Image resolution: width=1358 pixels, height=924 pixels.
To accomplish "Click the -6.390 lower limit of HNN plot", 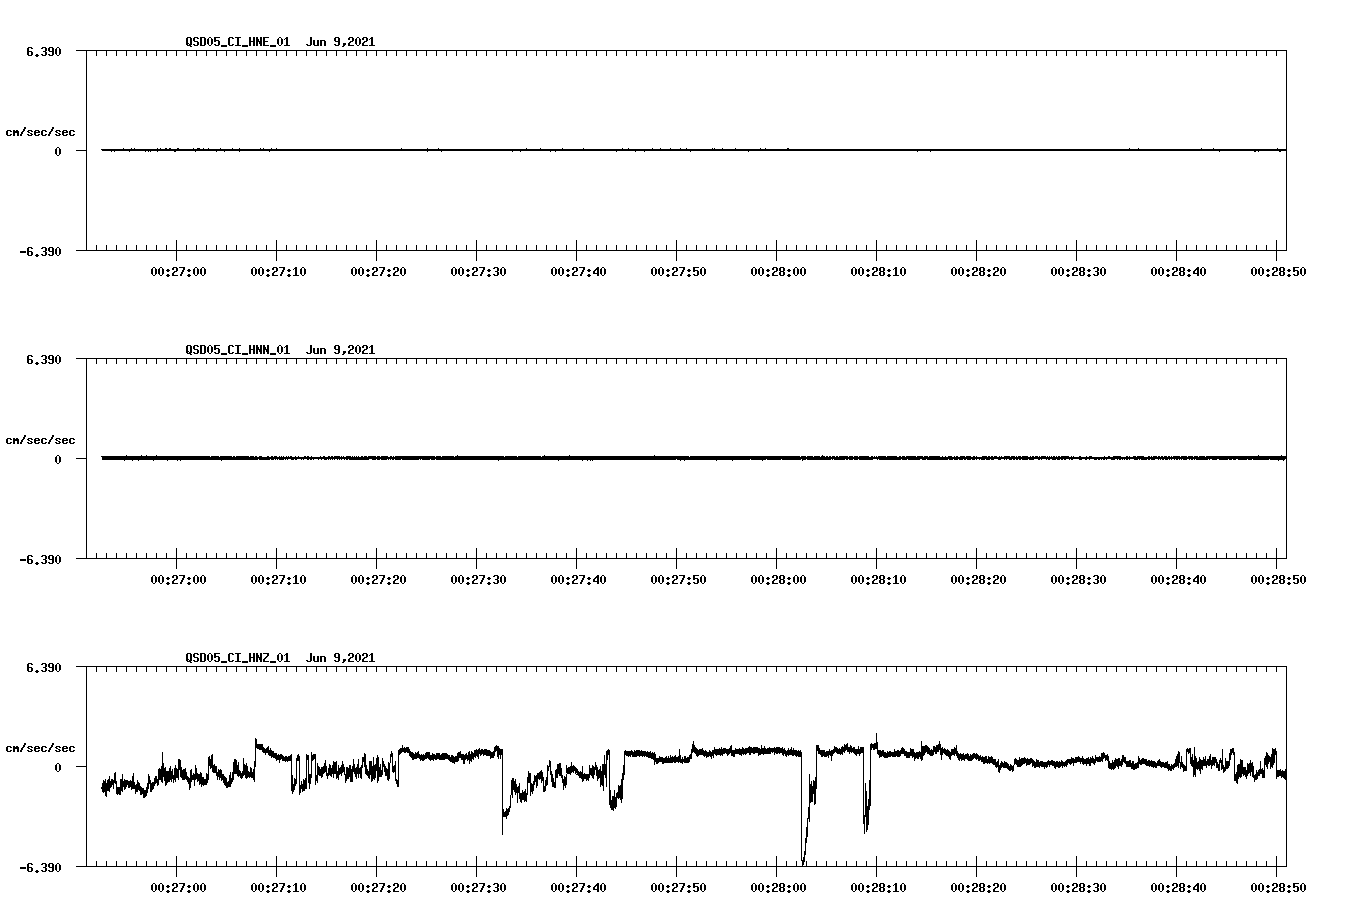I will pos(41,559).
